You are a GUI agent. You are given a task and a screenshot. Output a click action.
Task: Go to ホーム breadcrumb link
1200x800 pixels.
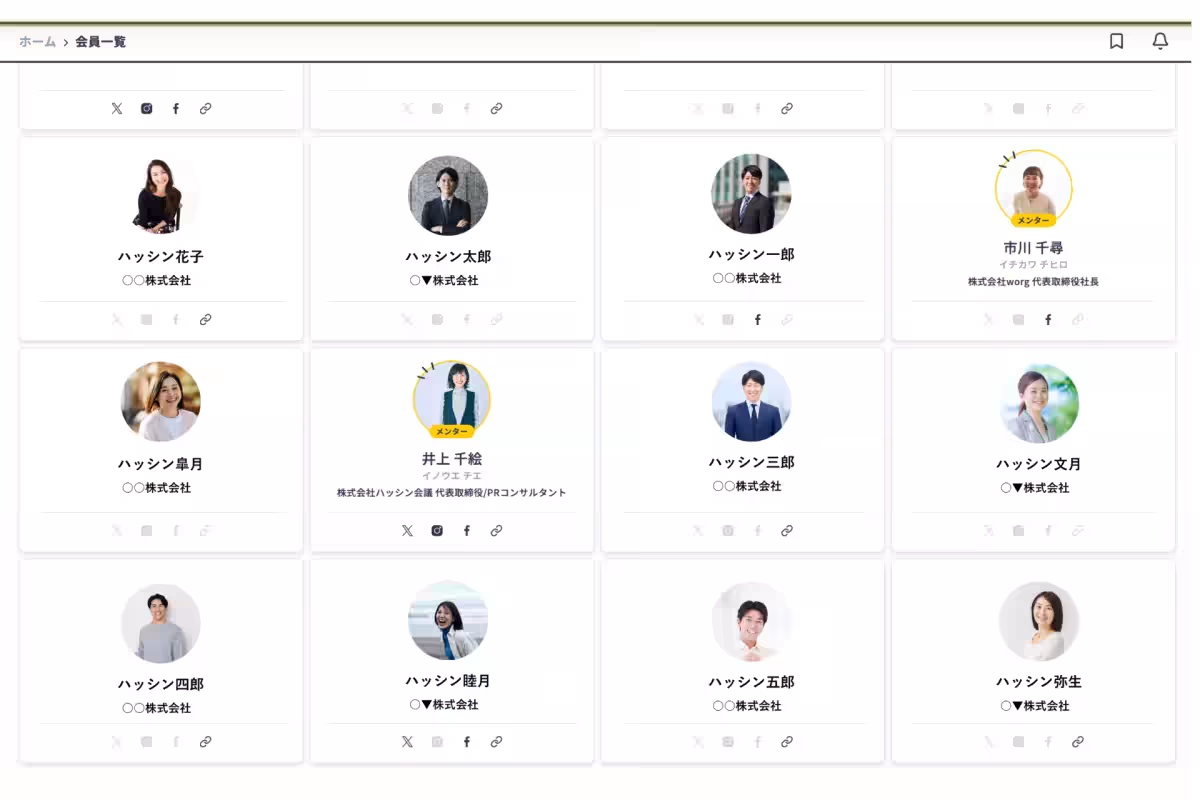[x=37, y=42]
